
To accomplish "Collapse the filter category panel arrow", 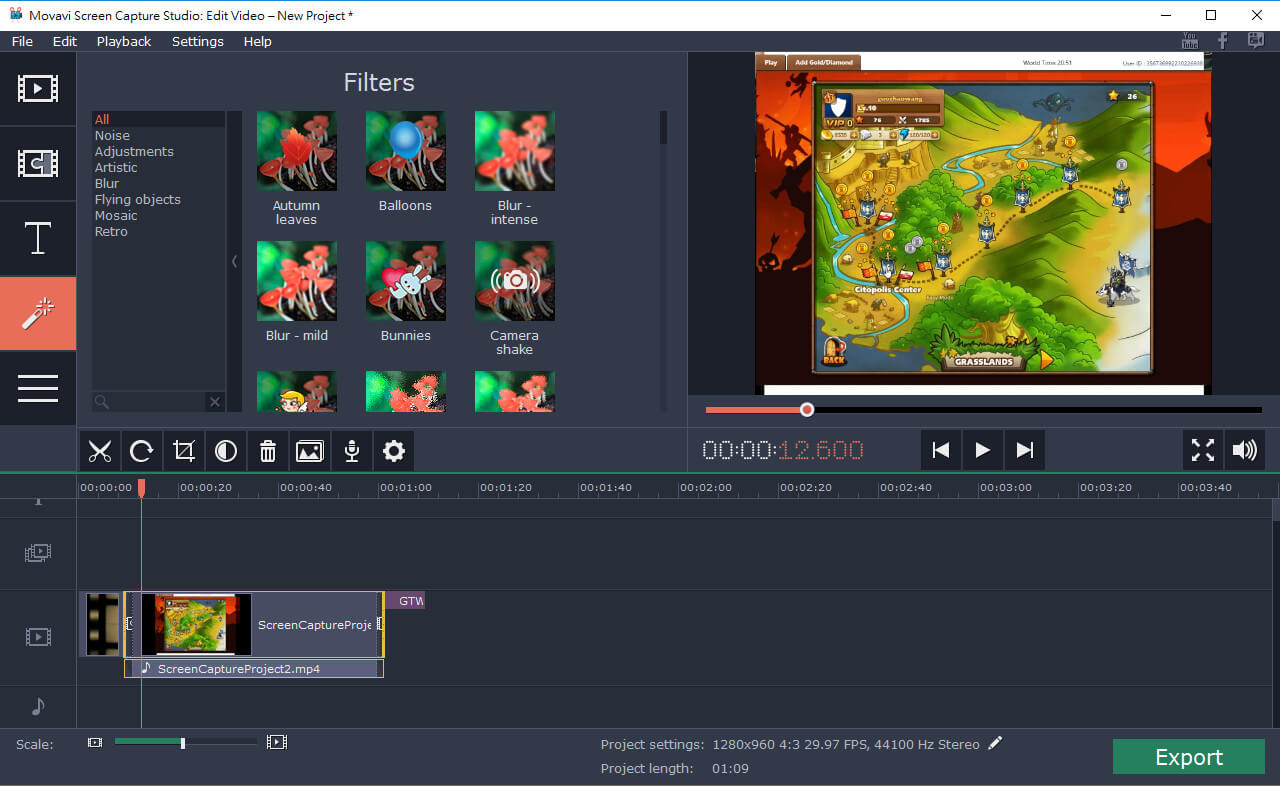I will (x=235, y=261).
